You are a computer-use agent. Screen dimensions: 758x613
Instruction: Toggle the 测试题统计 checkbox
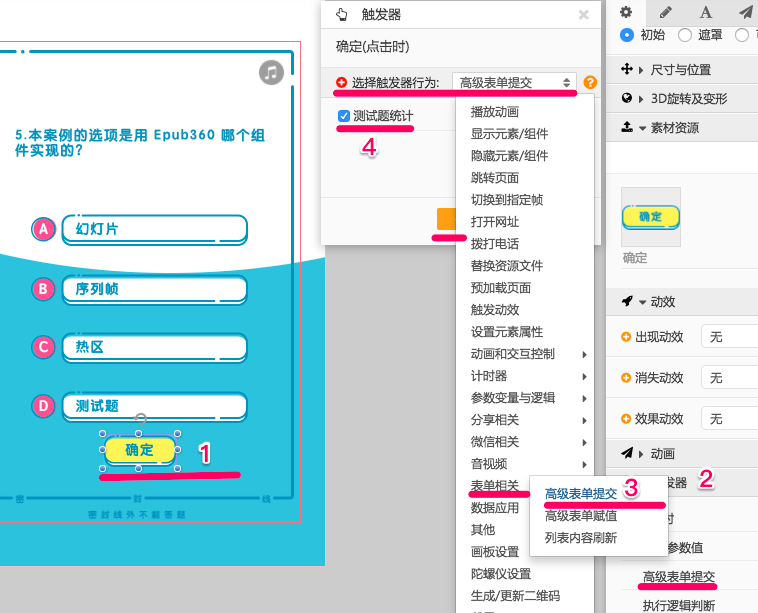pos(344,116)
